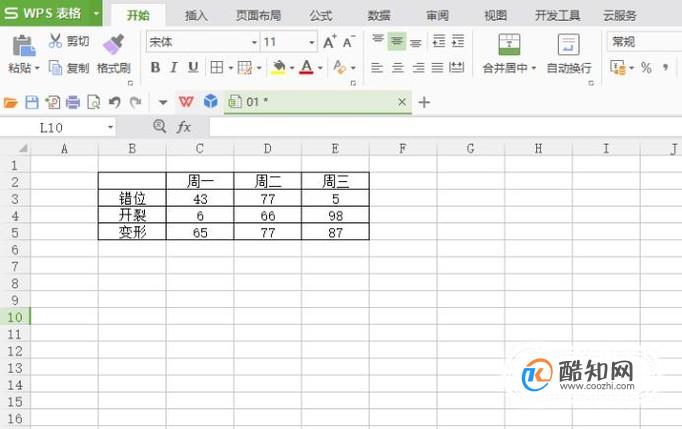Click Auto Wrap (自动换行) button

[x=569, y=54]
